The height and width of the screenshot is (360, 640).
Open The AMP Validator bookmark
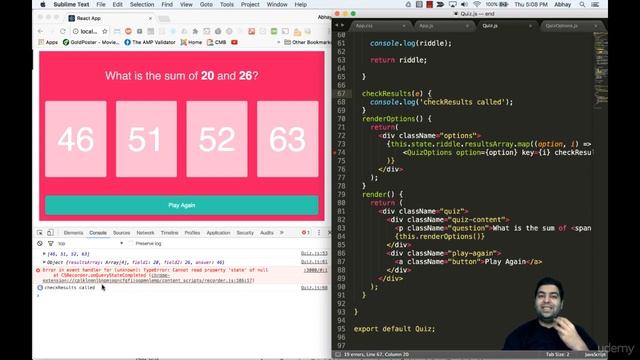tap(149, 42)
